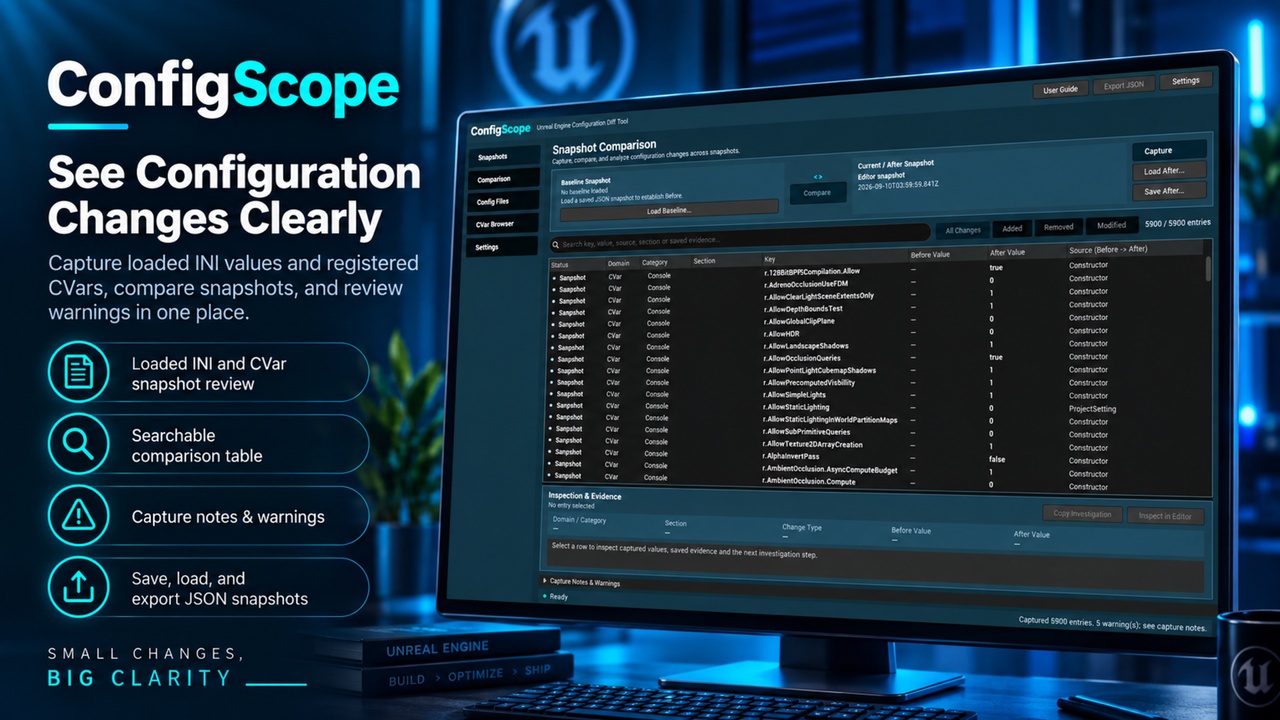Select the r.AllowPointLightCubemapShadows row
The width and height of the screenshot is (1280, 720).
878,372
